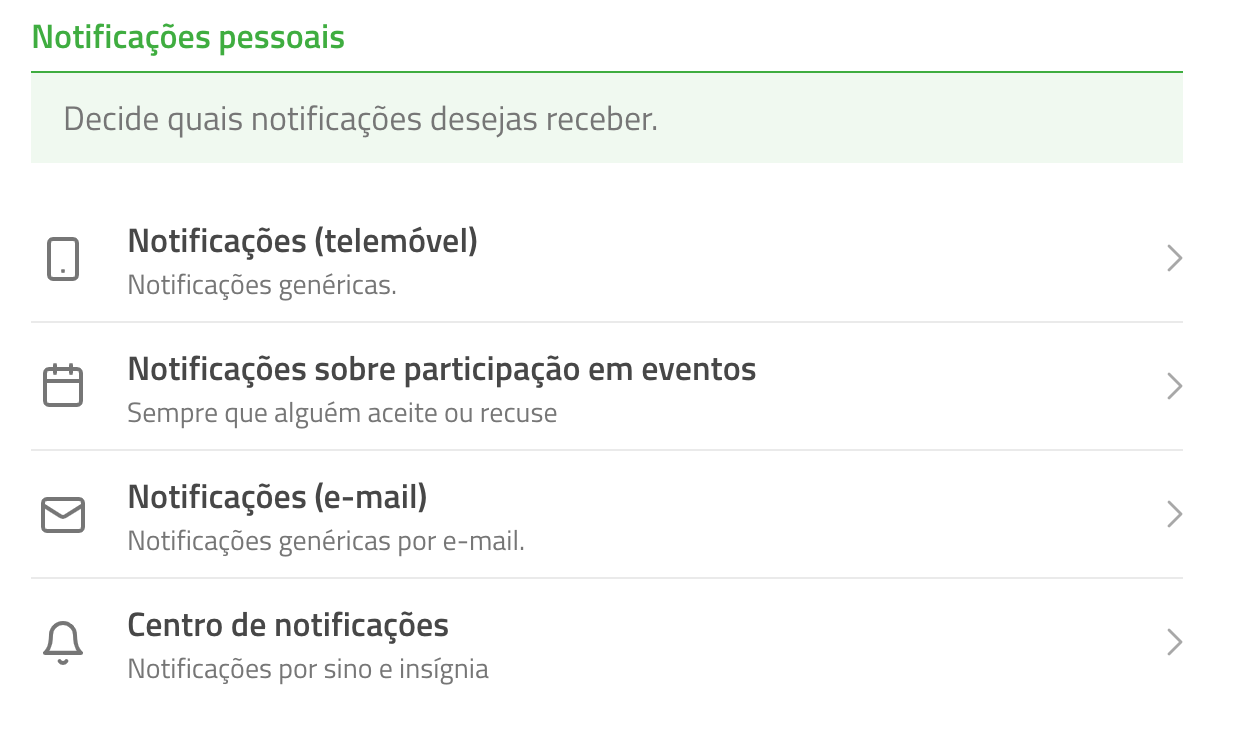Image resolution: width=1236 pixels, height=740 pixels.
Task: Expand the event participation notifications chevron
Action: pos(1175,386)
